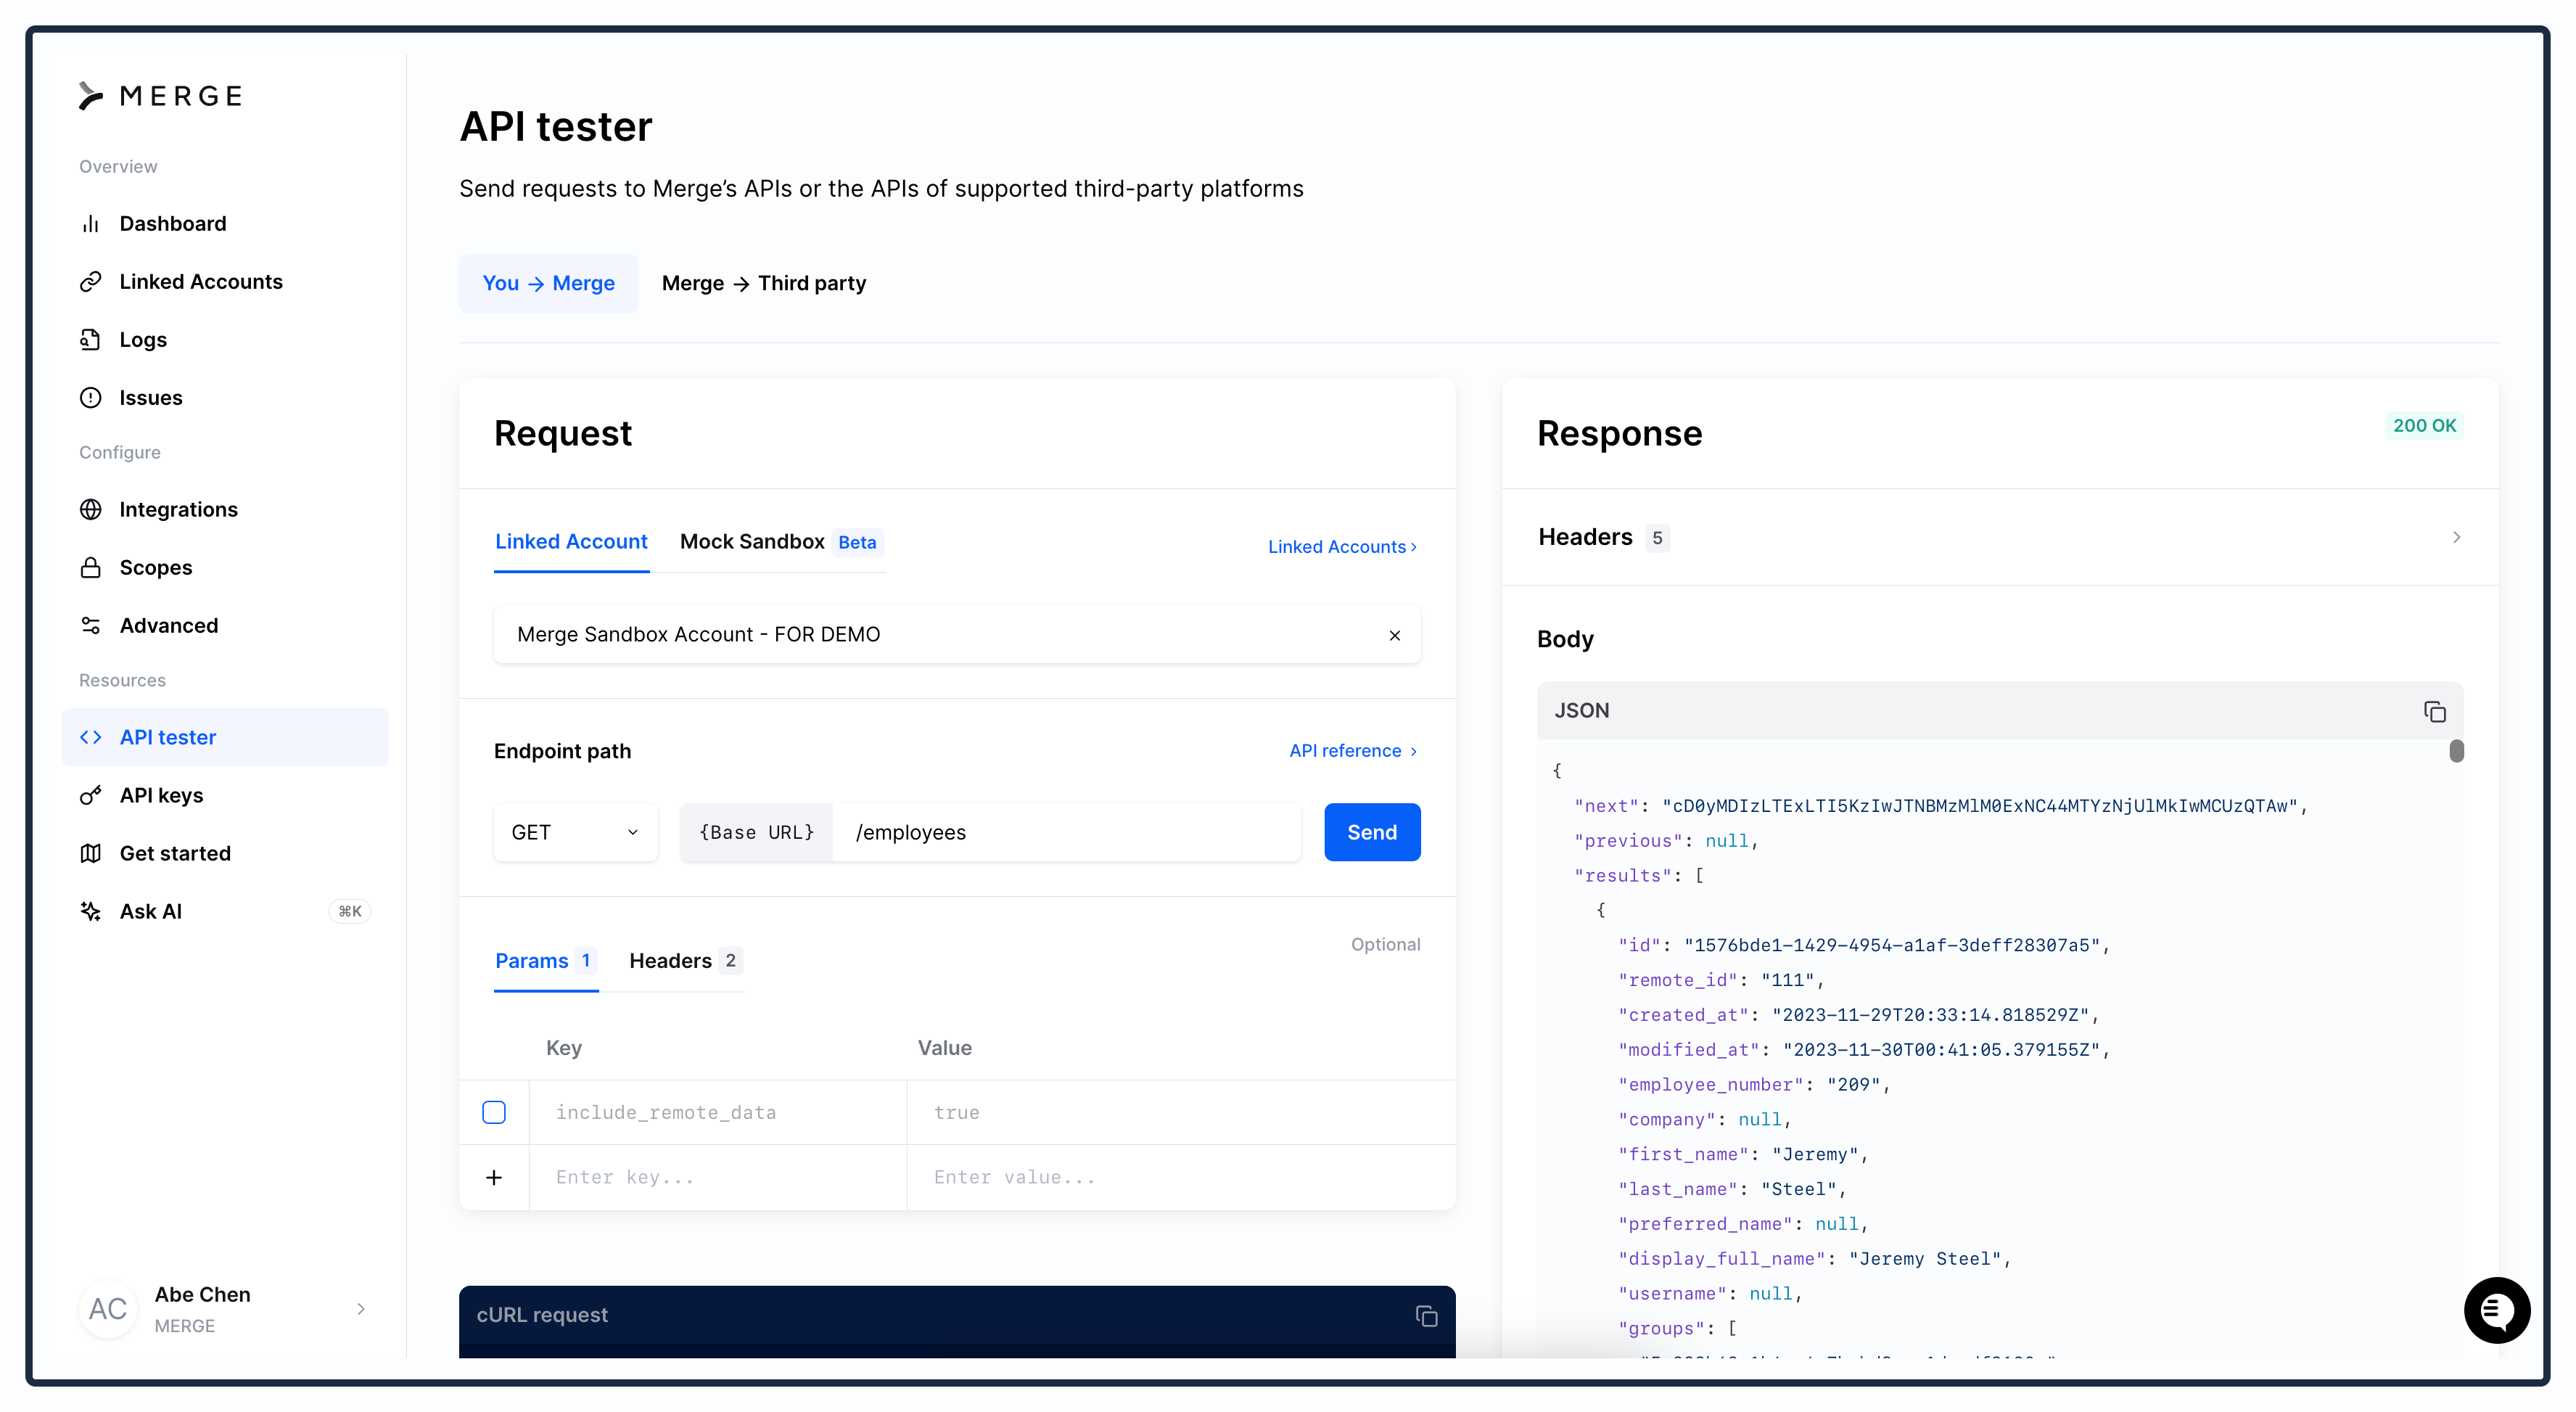This screenshot has width=2576, height=1412.
Task: Open Ask AI sparkle icon
Action: pos(90,912)
